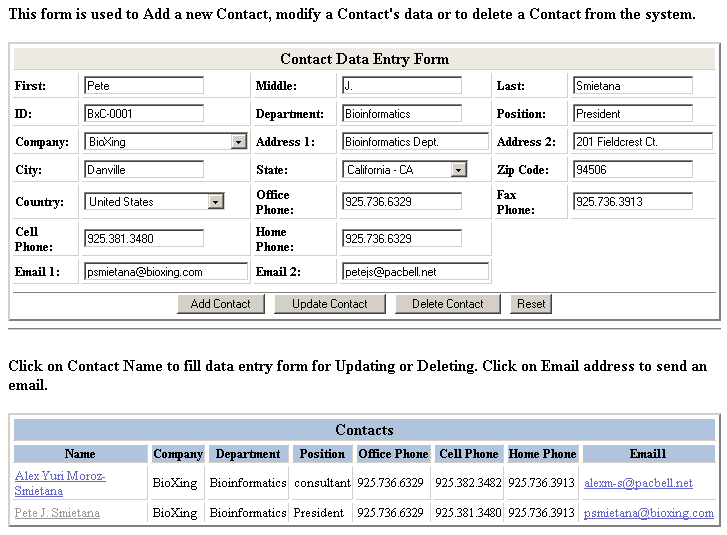Viewport: 727px width, 535px height.
Task: Click into the Zip Code field
Action: (x=632, y=170)
